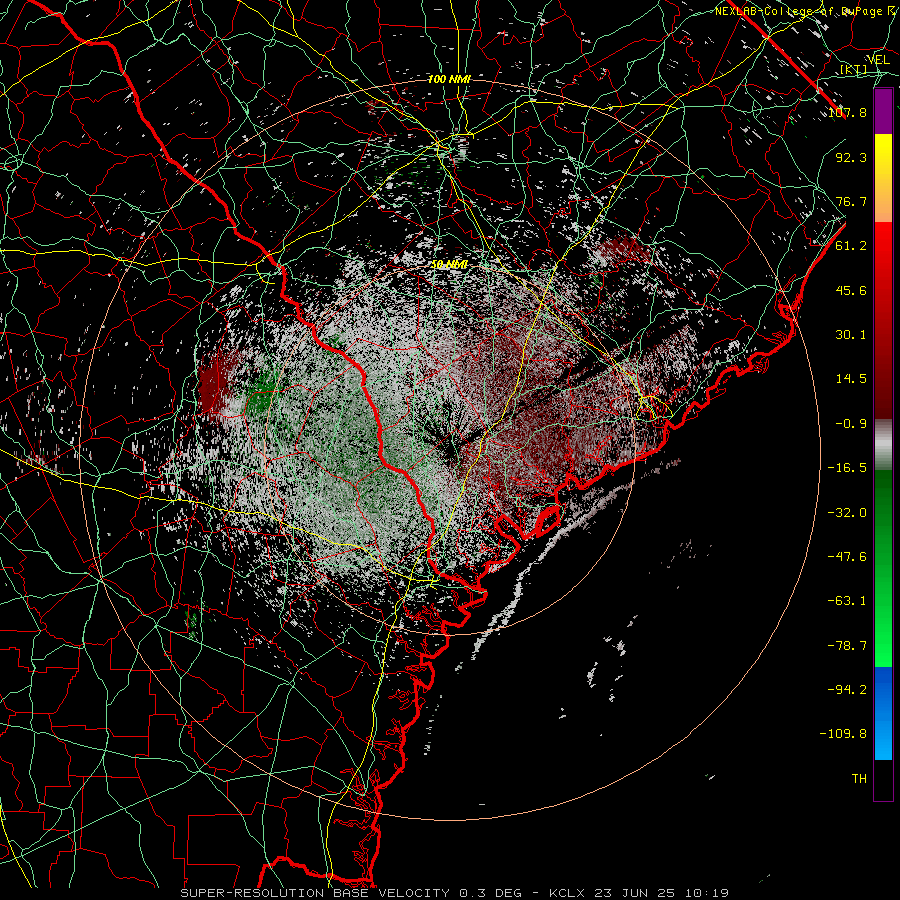Click the red outbound velocity patch west of radar
Screen dimensions: 900x900
(214, 382)
